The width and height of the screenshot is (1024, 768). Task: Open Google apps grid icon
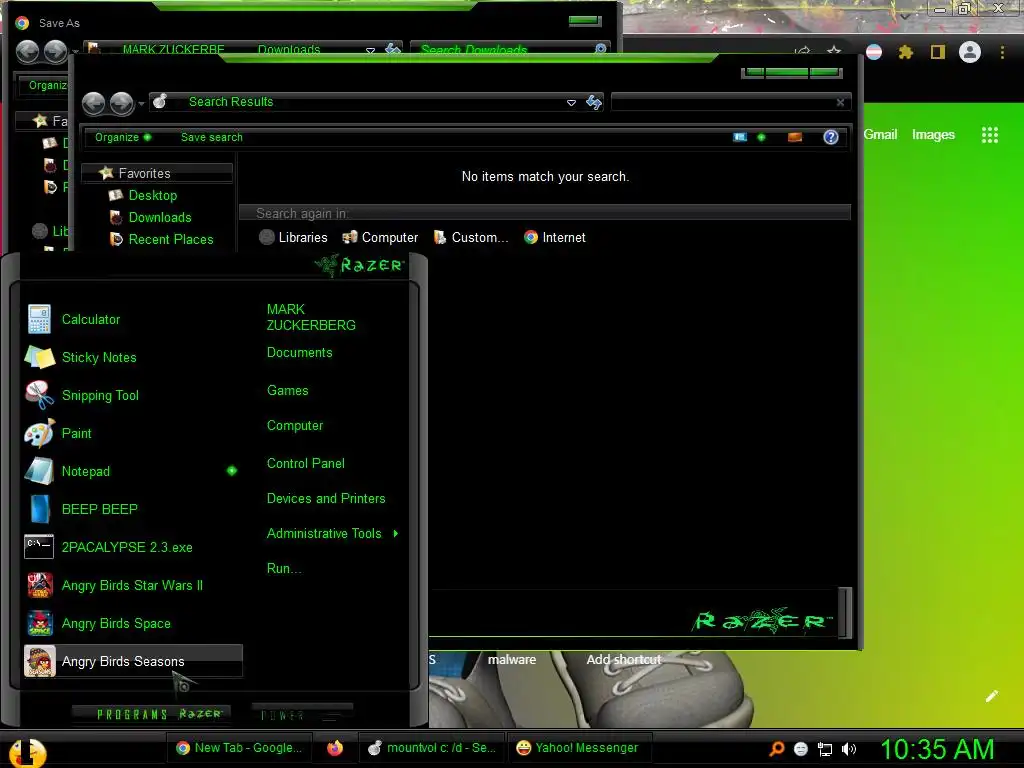990,135
